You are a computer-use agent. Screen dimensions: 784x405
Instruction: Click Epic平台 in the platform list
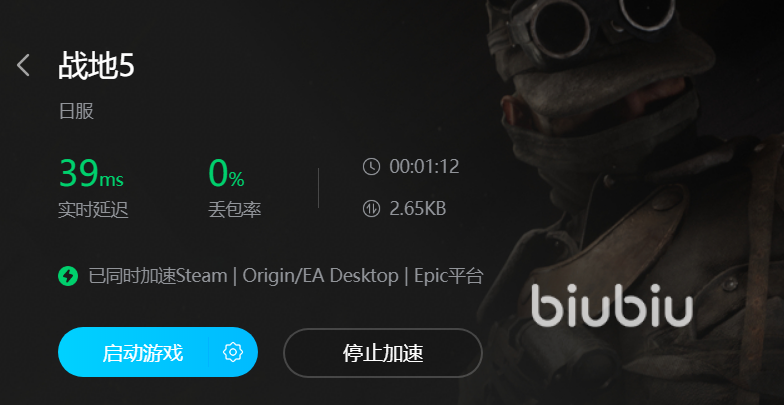click(448, 276)
